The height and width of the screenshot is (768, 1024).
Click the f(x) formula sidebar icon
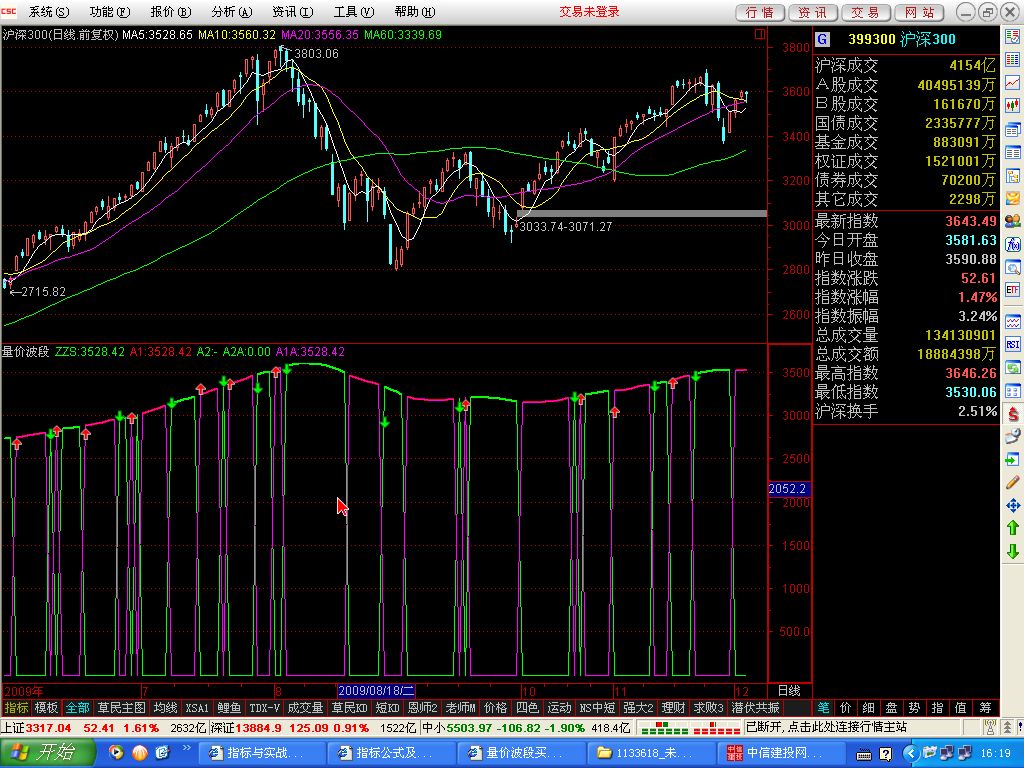click(x=1013, y=244)
